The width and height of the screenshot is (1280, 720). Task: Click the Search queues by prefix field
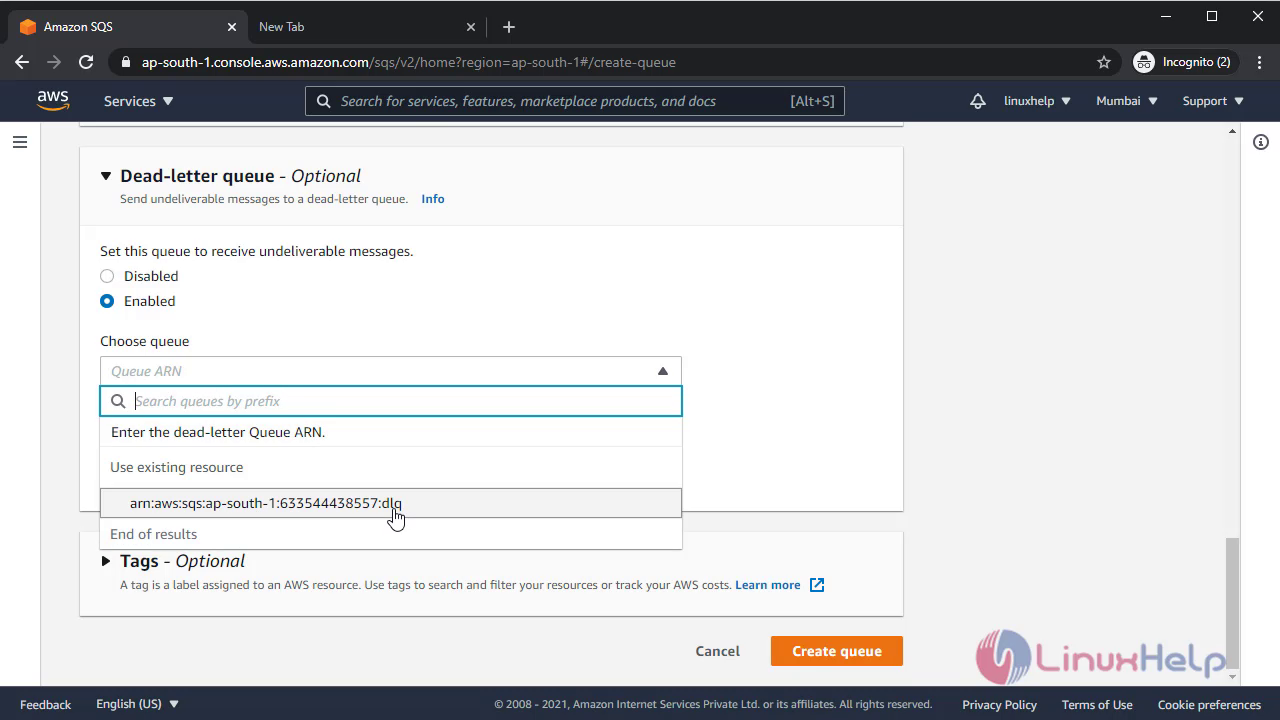click(391, 401)
